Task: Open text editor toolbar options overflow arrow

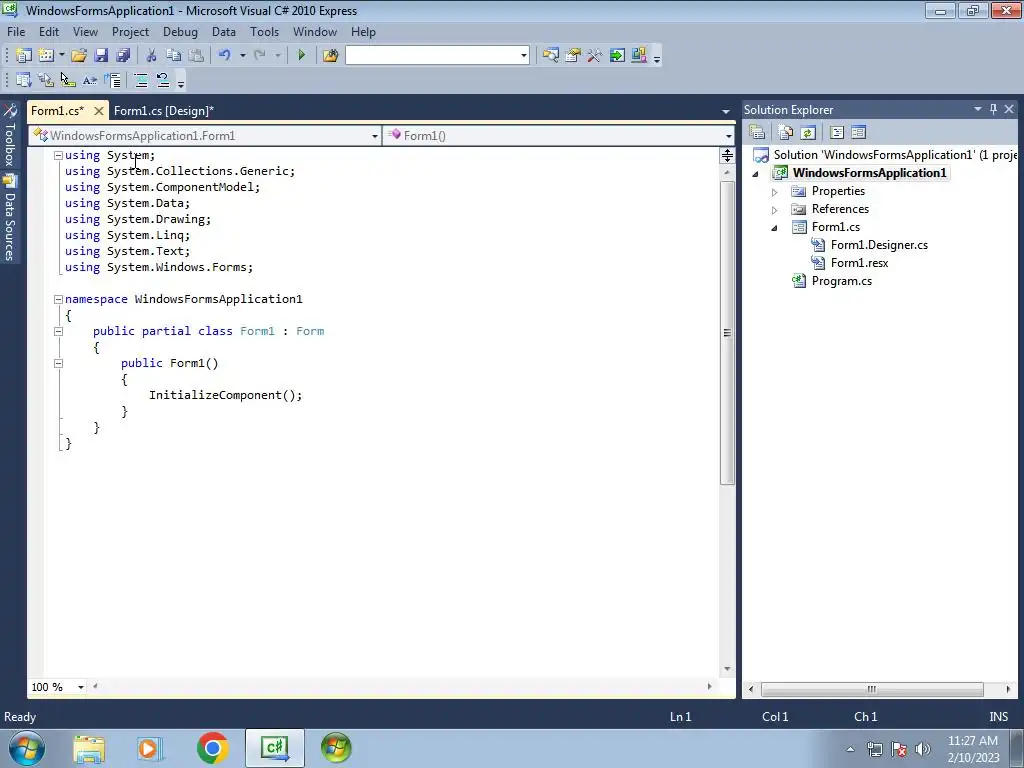Action: tap(181, 83)
